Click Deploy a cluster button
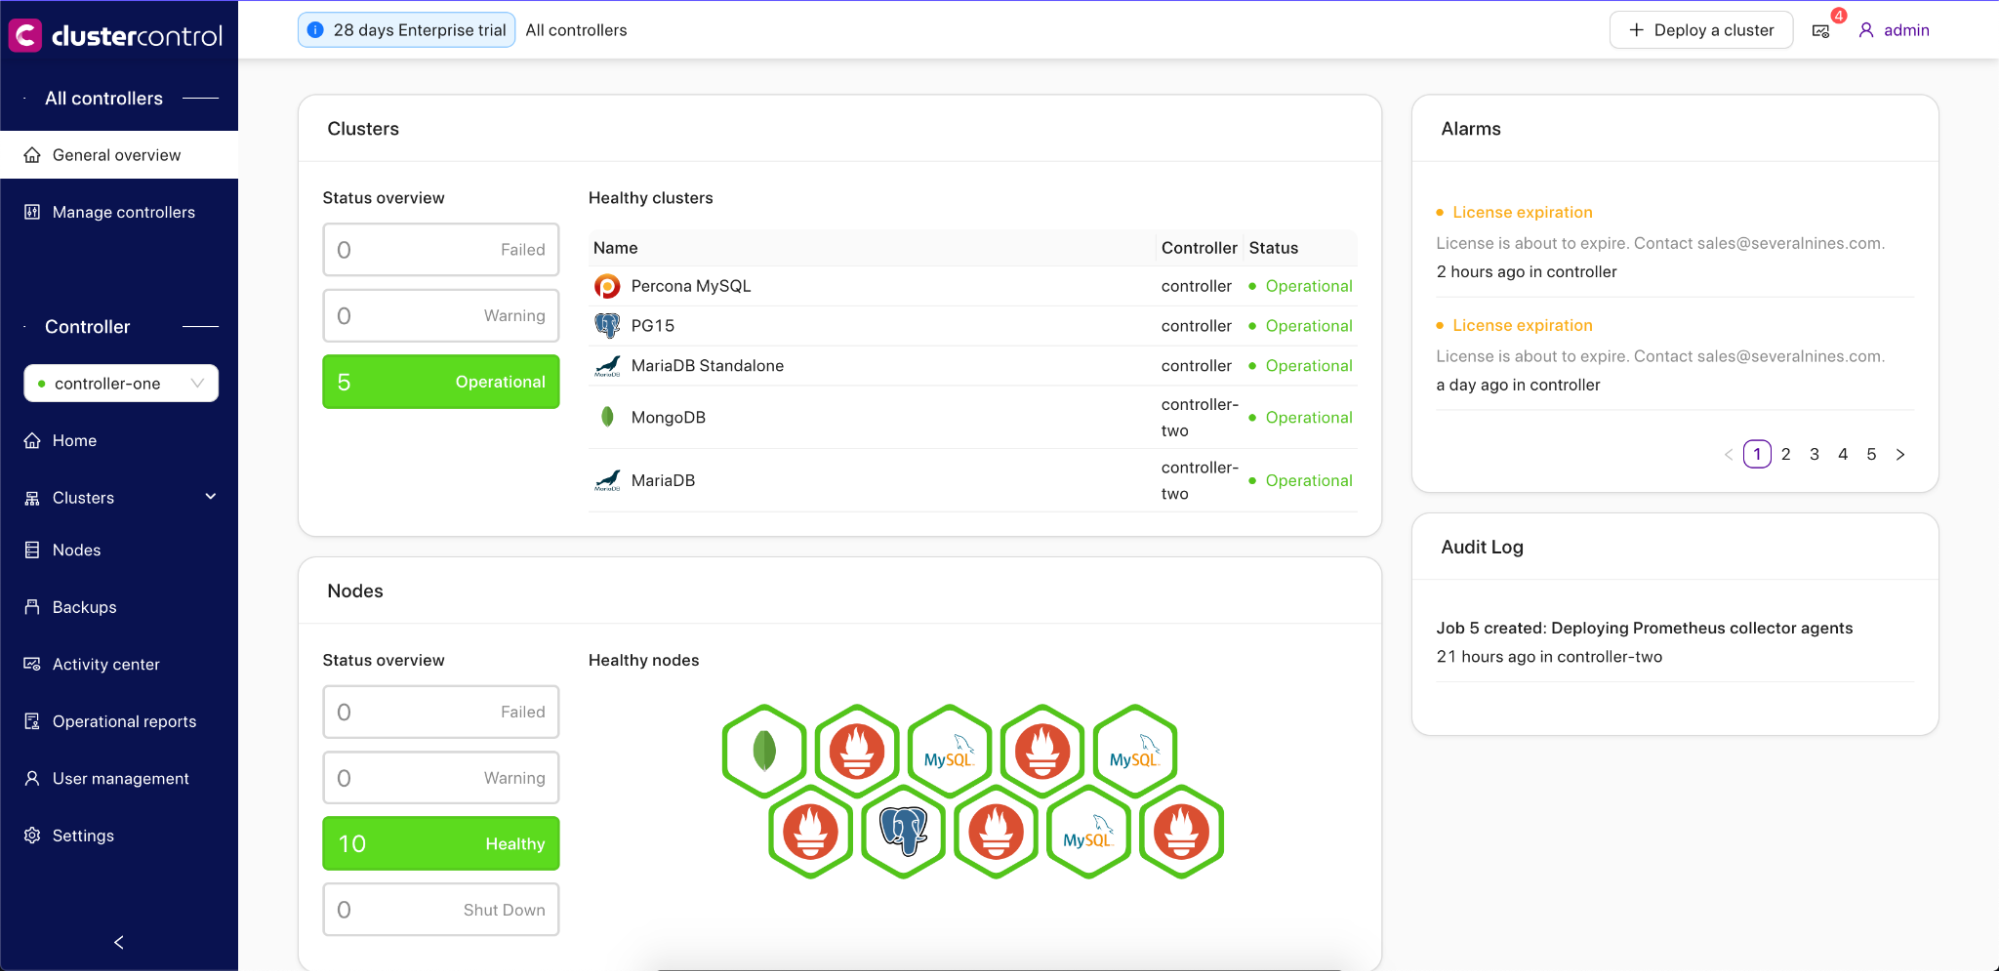The height and width of the screenshot is (972, 1999). click(x=1700, y=30)
